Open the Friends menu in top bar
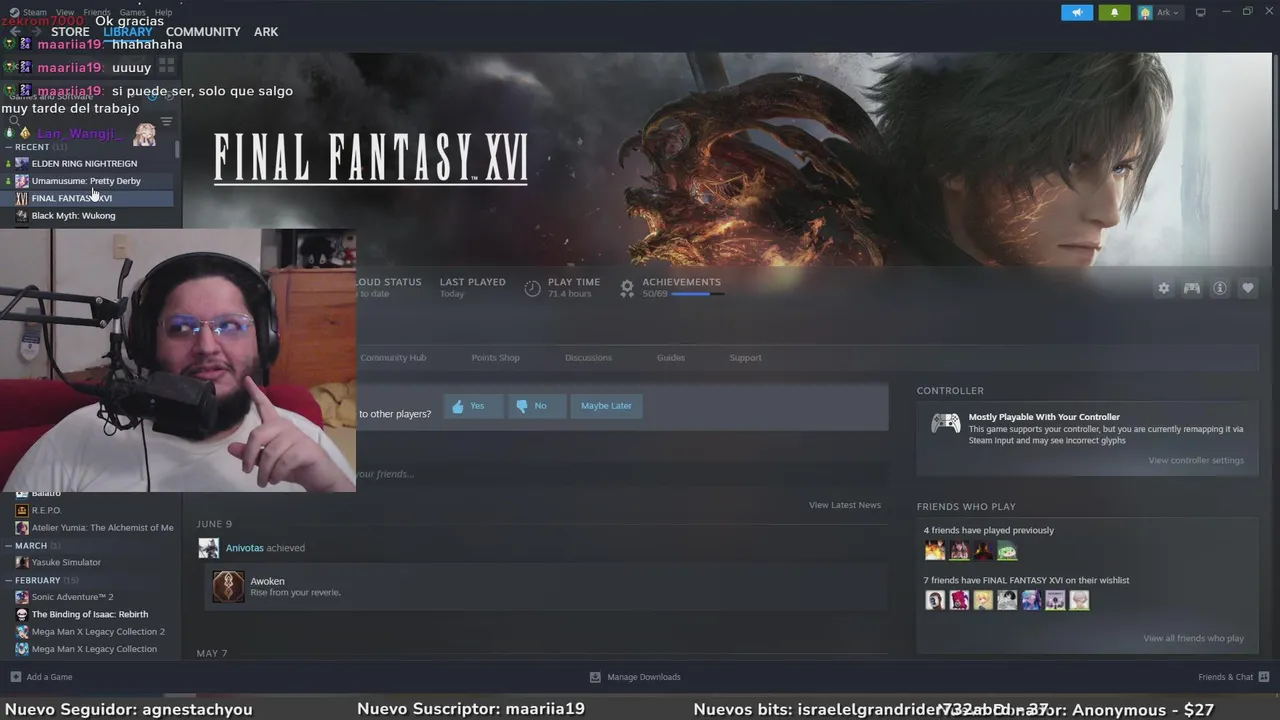This screenshot has width=1280, height=720. coord(97,12)
